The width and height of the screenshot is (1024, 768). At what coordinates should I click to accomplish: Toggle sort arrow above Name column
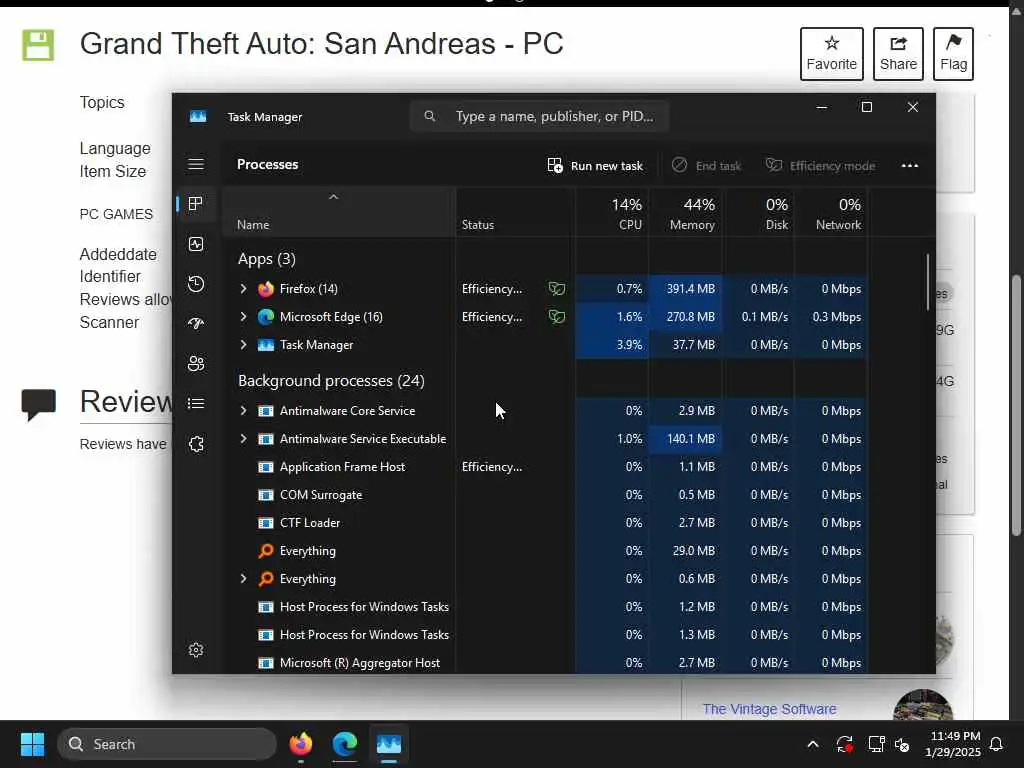click(x=333, y=197)
